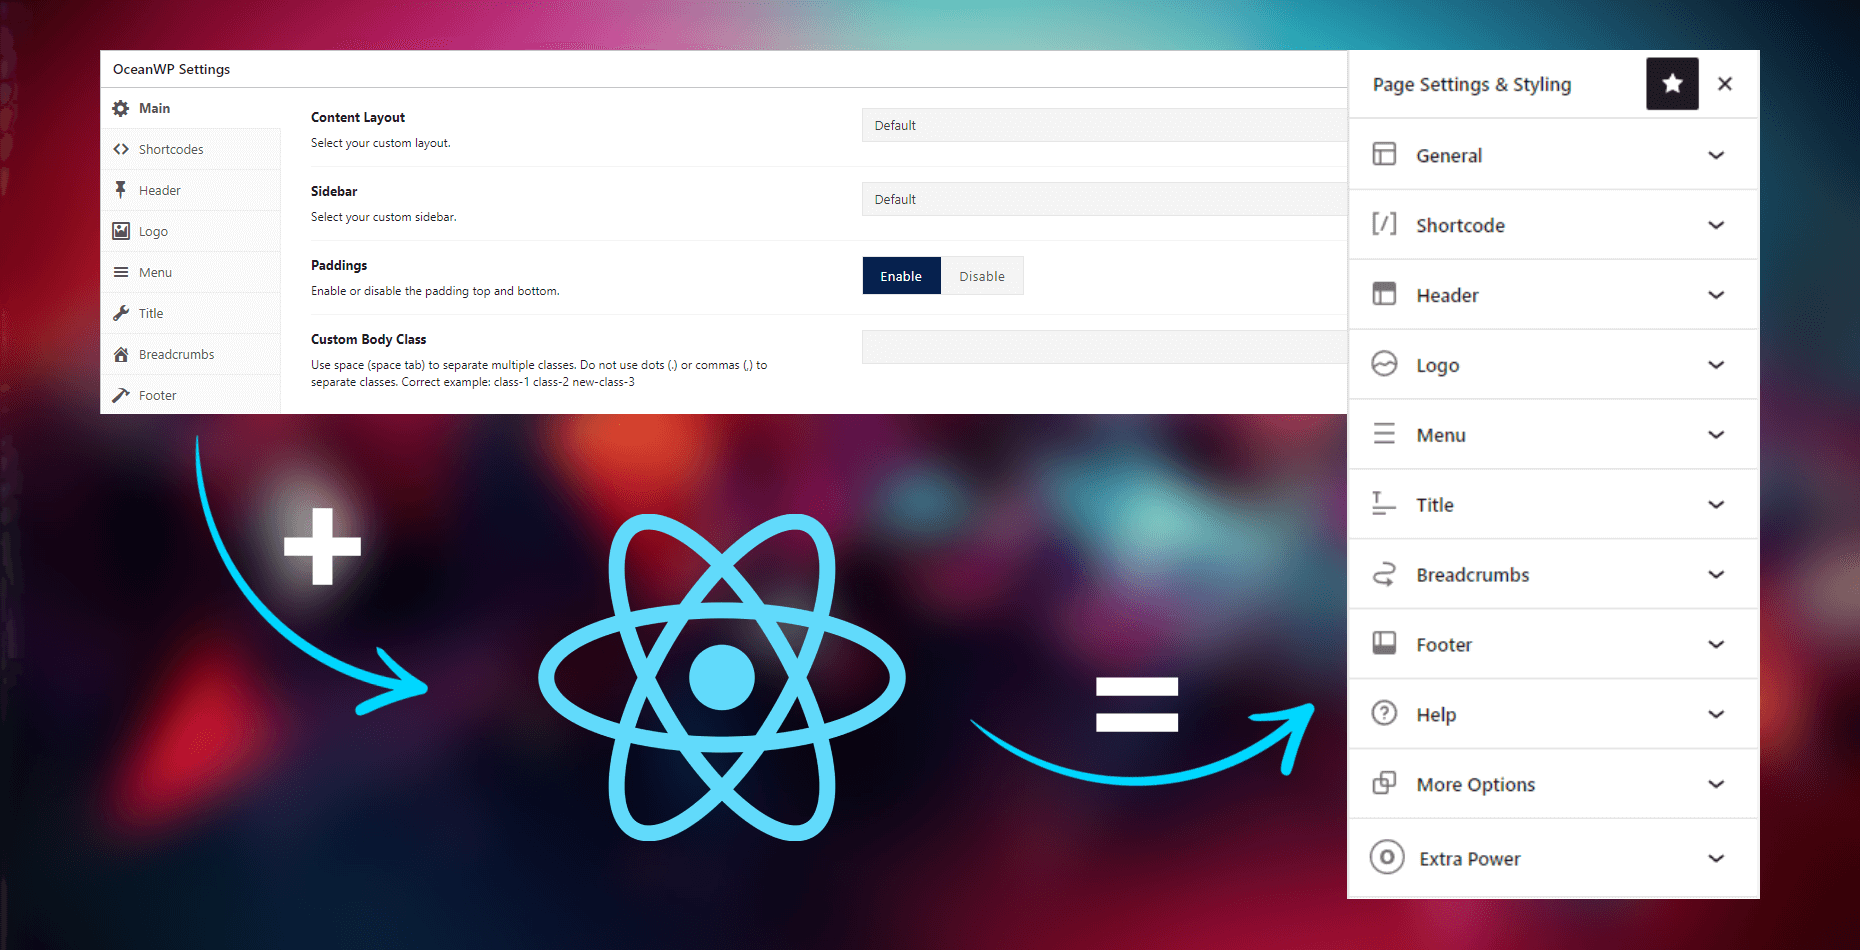Click the Shortcode bracket-slash icon
Screen dimensions: 1860x950
point(1384,224)
